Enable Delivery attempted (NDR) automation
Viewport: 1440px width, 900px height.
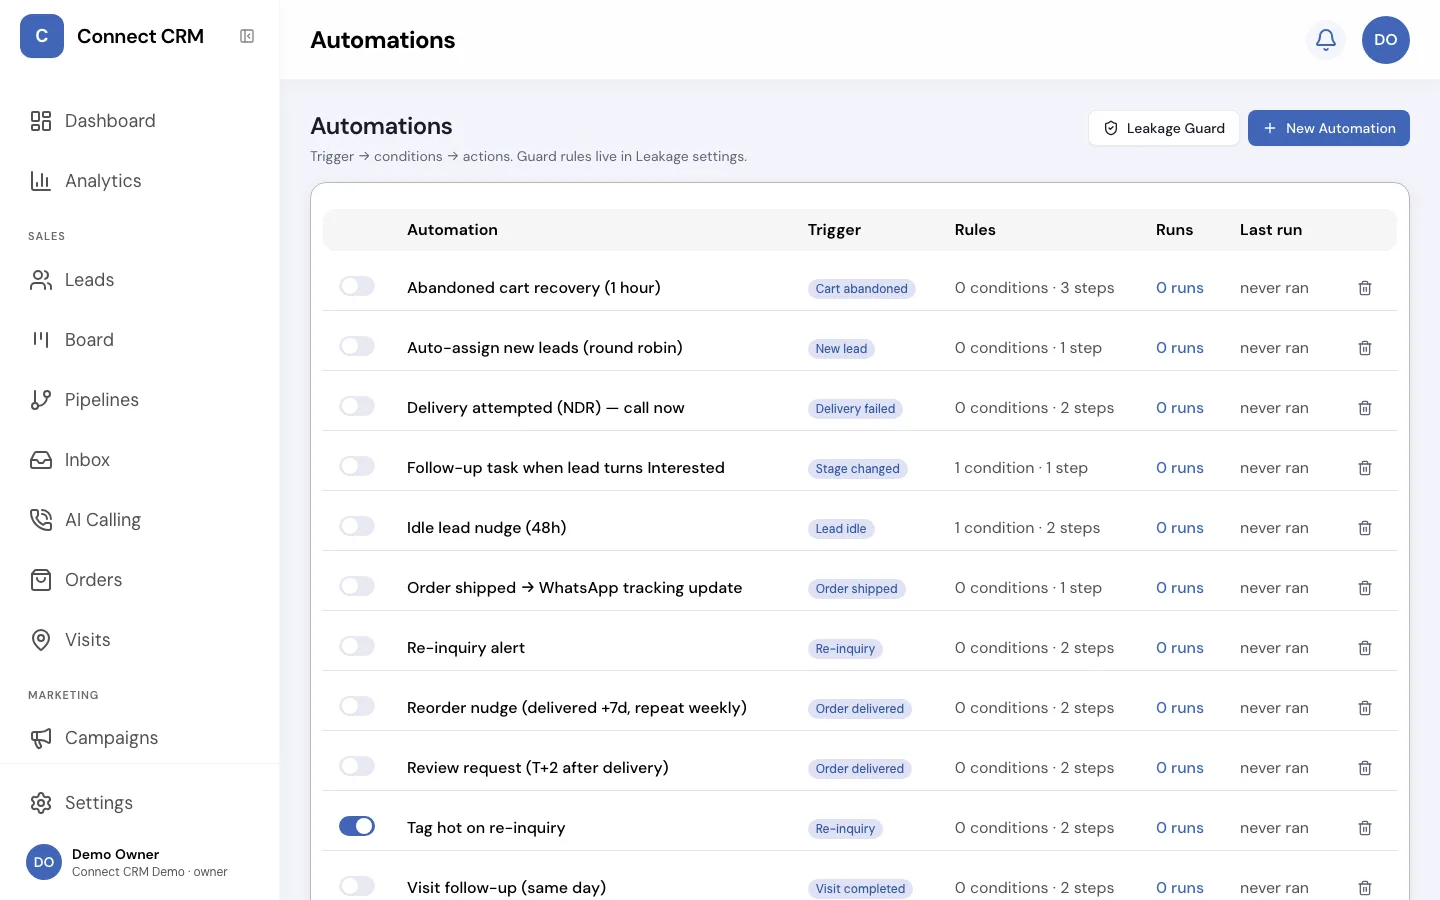pos(357,406)
